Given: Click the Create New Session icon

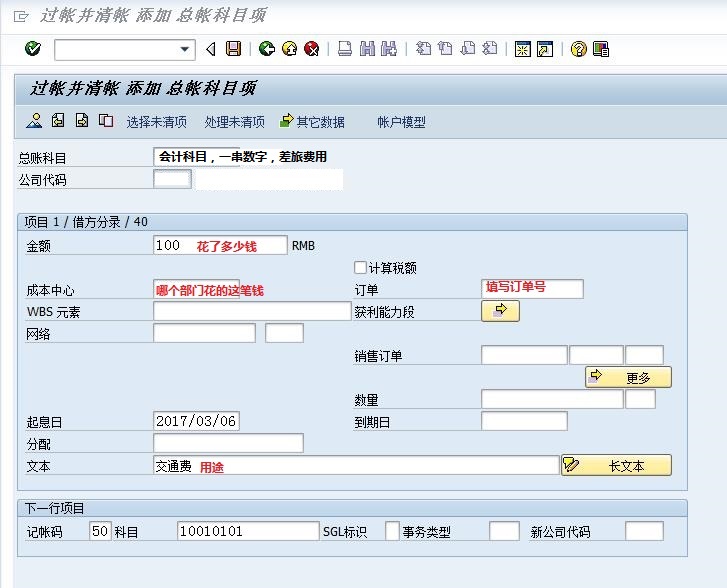Looking at the screenshot, I should tap(523, 49).
